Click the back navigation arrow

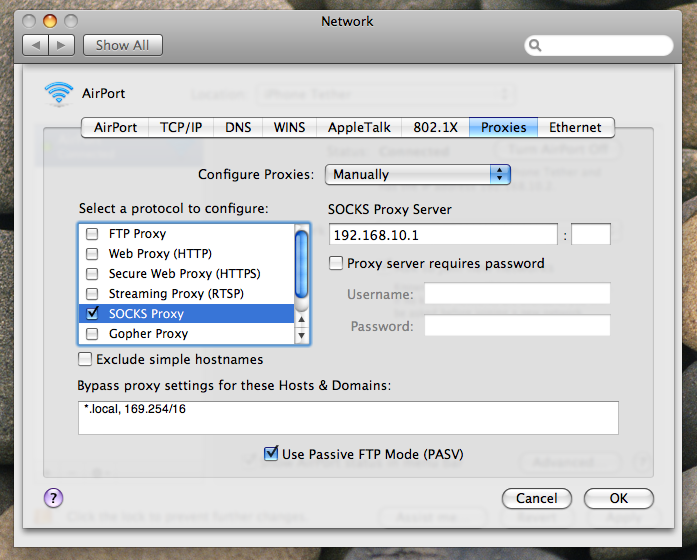(36, 45)
